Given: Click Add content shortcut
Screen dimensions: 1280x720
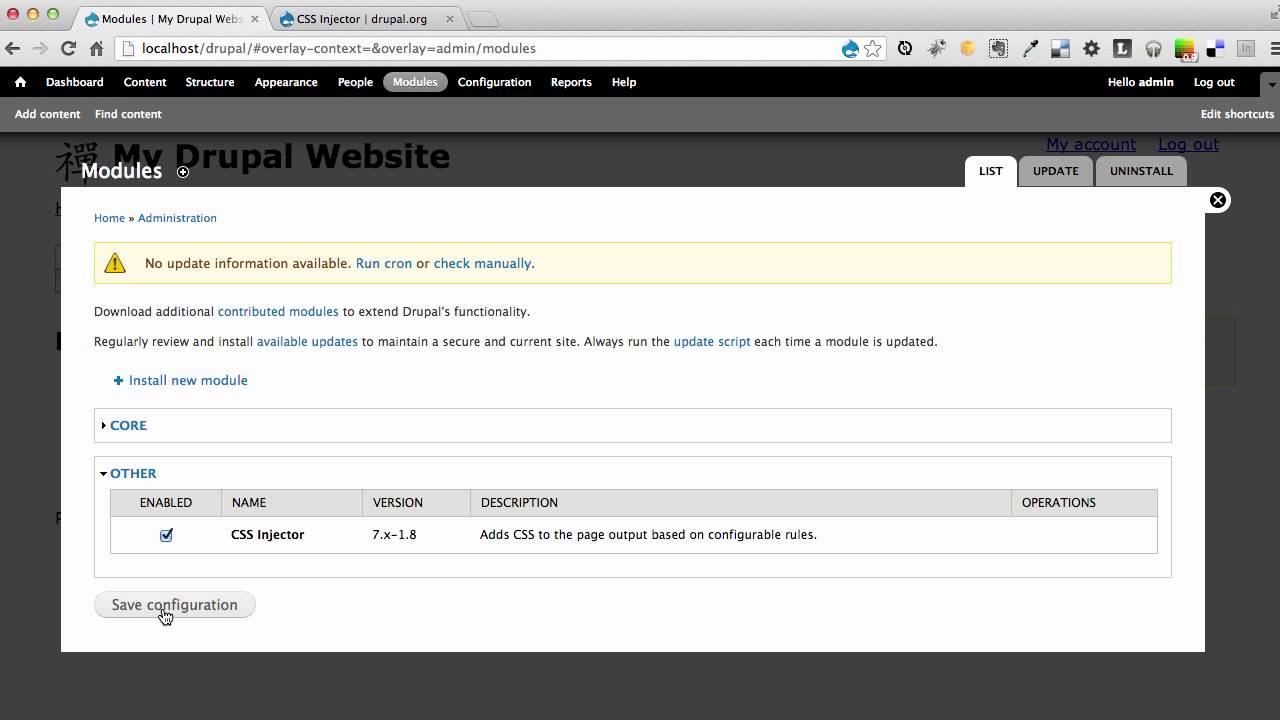Looking at the screenshot, I should tap(47, 114).
